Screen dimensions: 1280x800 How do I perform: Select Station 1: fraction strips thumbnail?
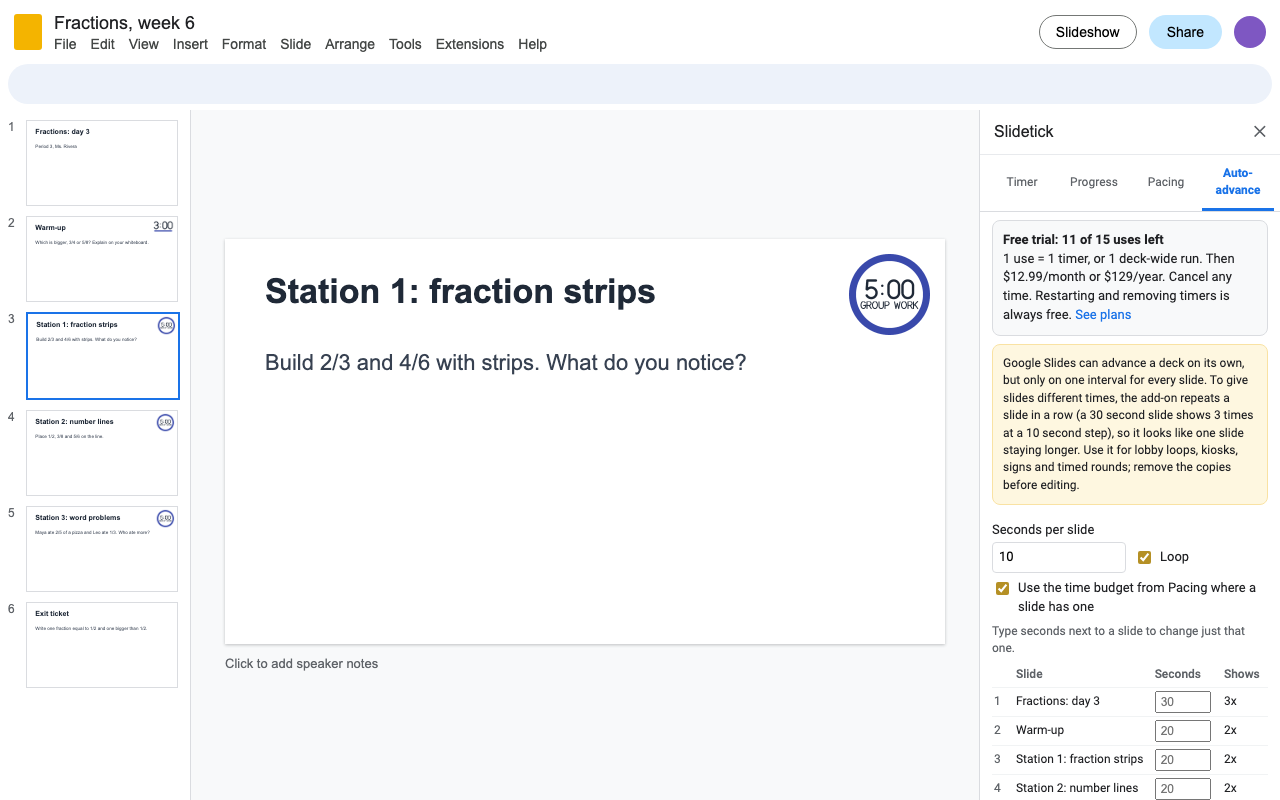(x=102, y=356)
